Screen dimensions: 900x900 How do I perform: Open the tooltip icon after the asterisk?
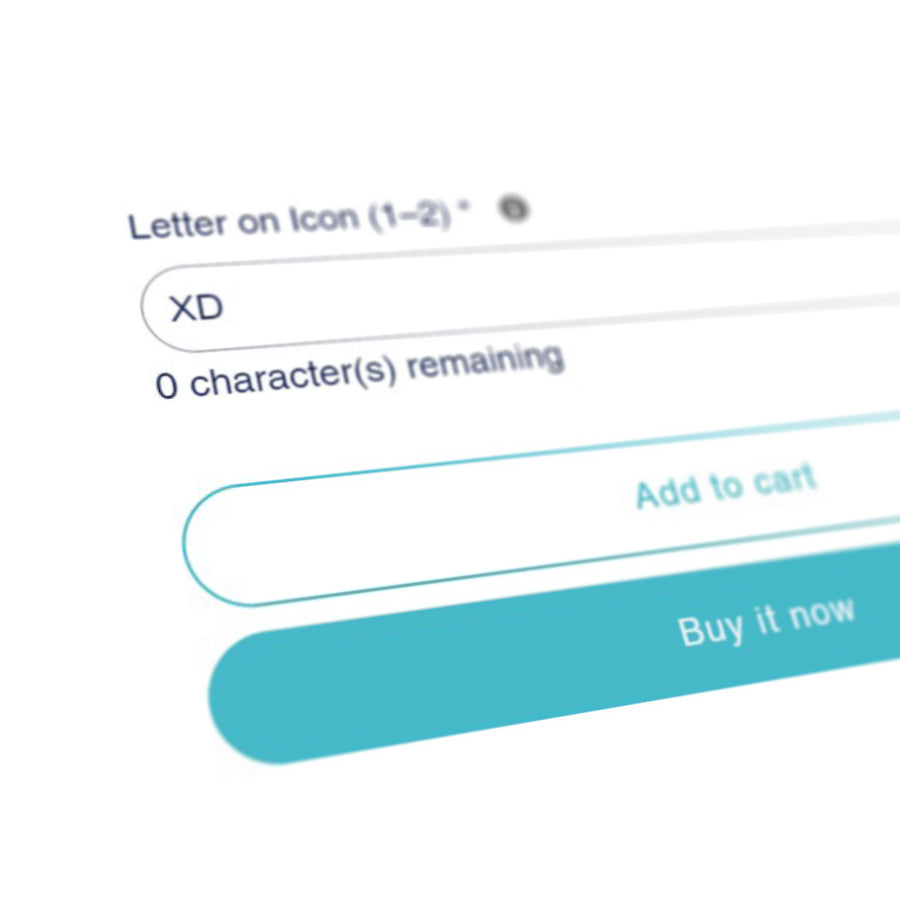click(514, 209)
